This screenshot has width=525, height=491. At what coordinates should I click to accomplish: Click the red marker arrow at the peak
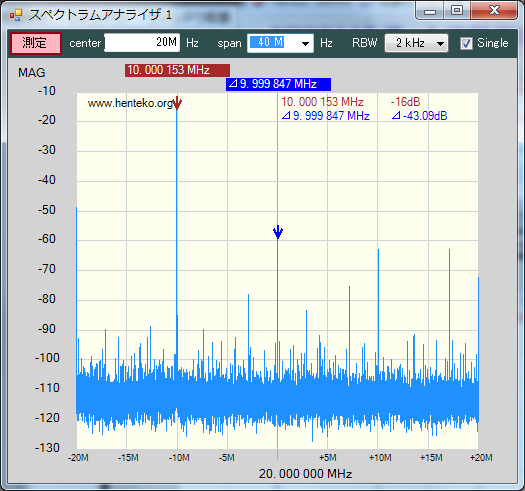[177, 103]
